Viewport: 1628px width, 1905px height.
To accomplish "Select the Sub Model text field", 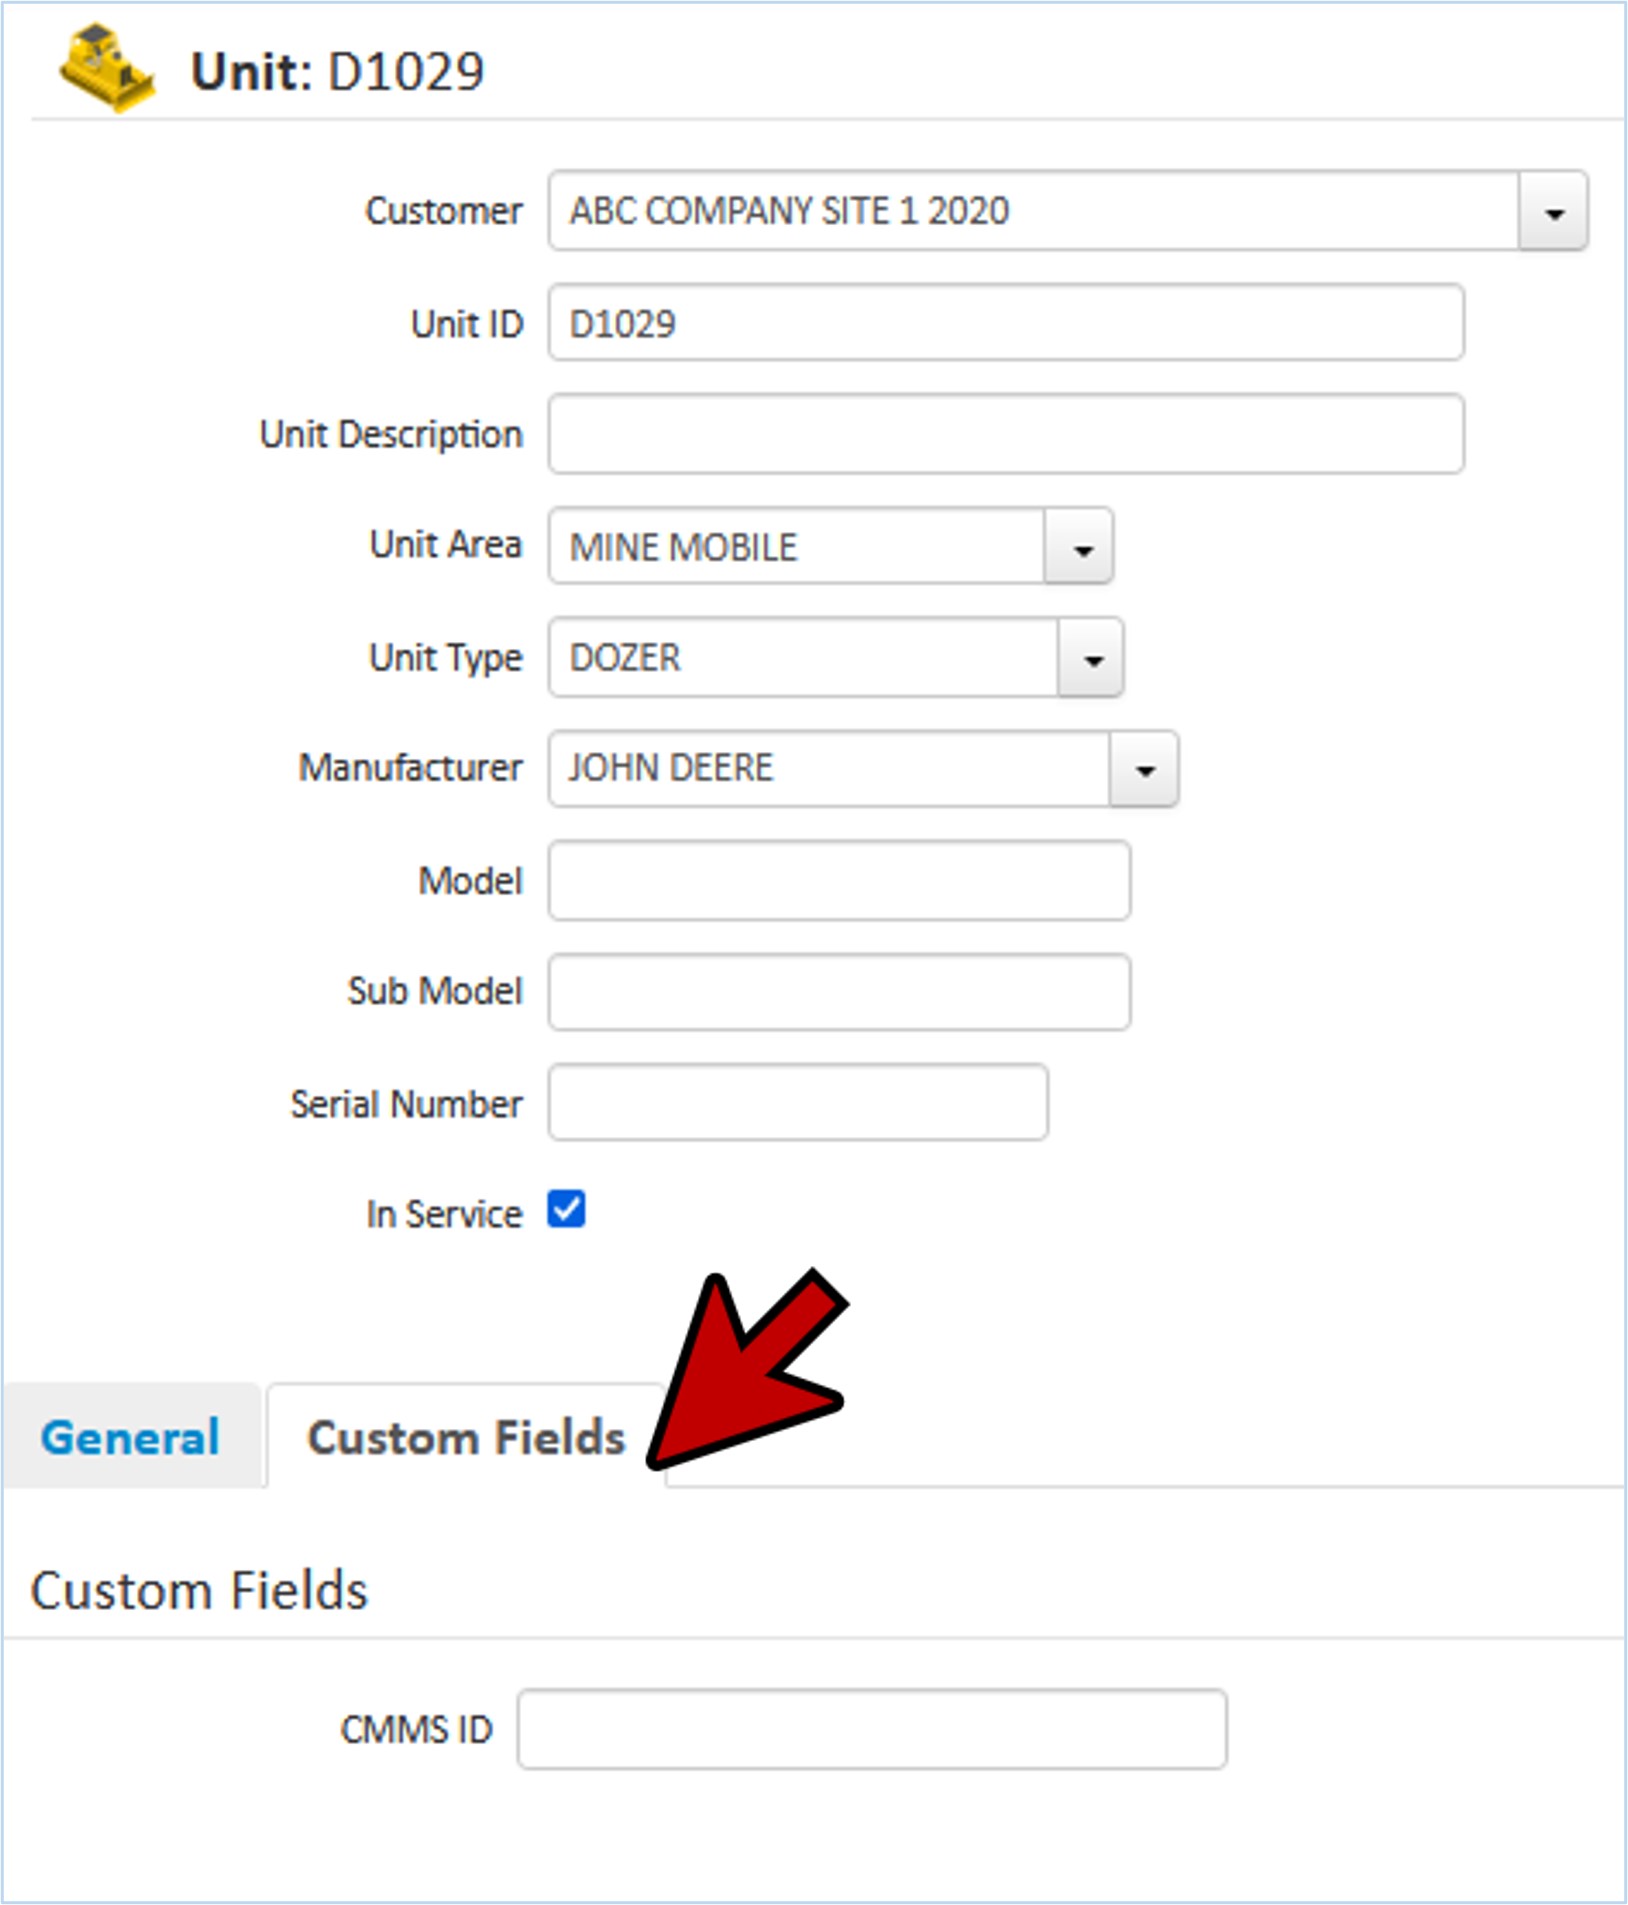I will 839,992.
